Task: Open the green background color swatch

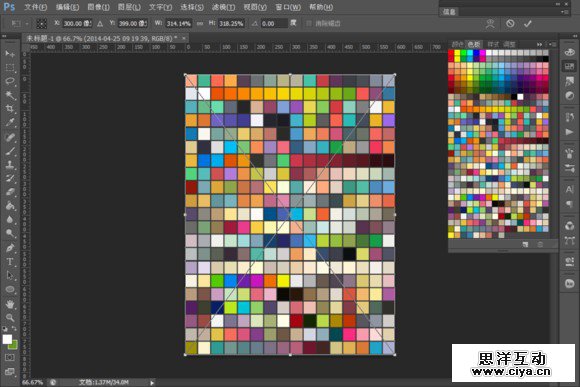Action: click(14, 346)
